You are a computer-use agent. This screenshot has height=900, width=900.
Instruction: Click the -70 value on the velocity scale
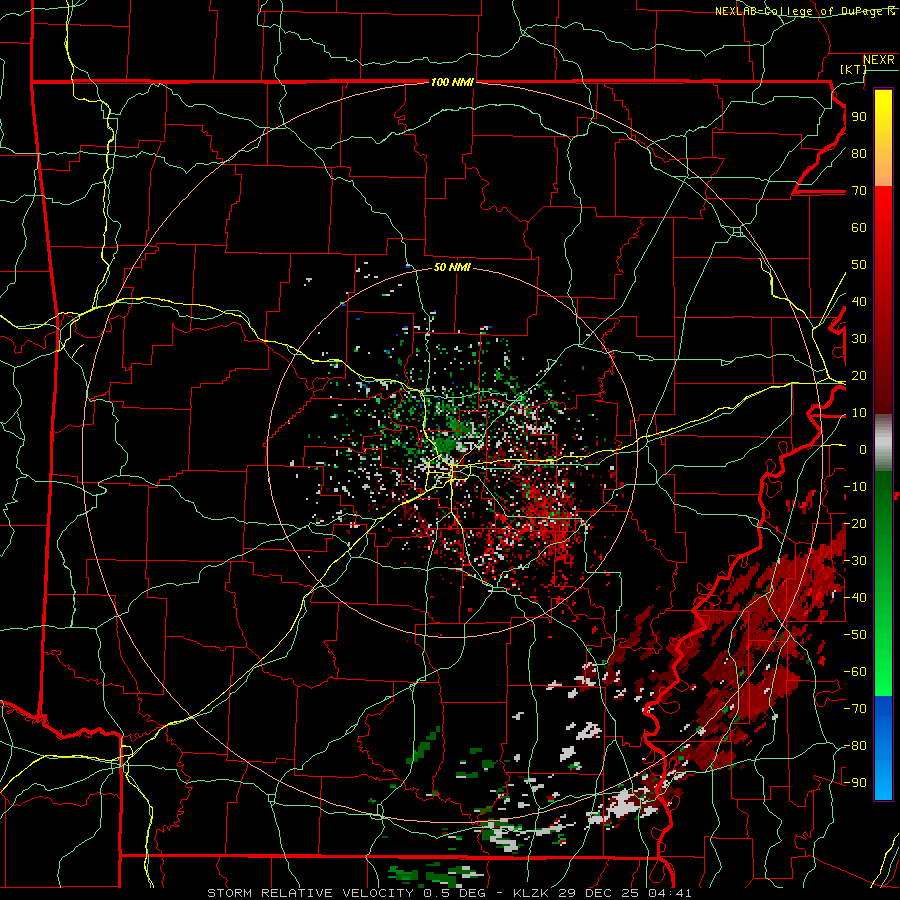(855, 709)
